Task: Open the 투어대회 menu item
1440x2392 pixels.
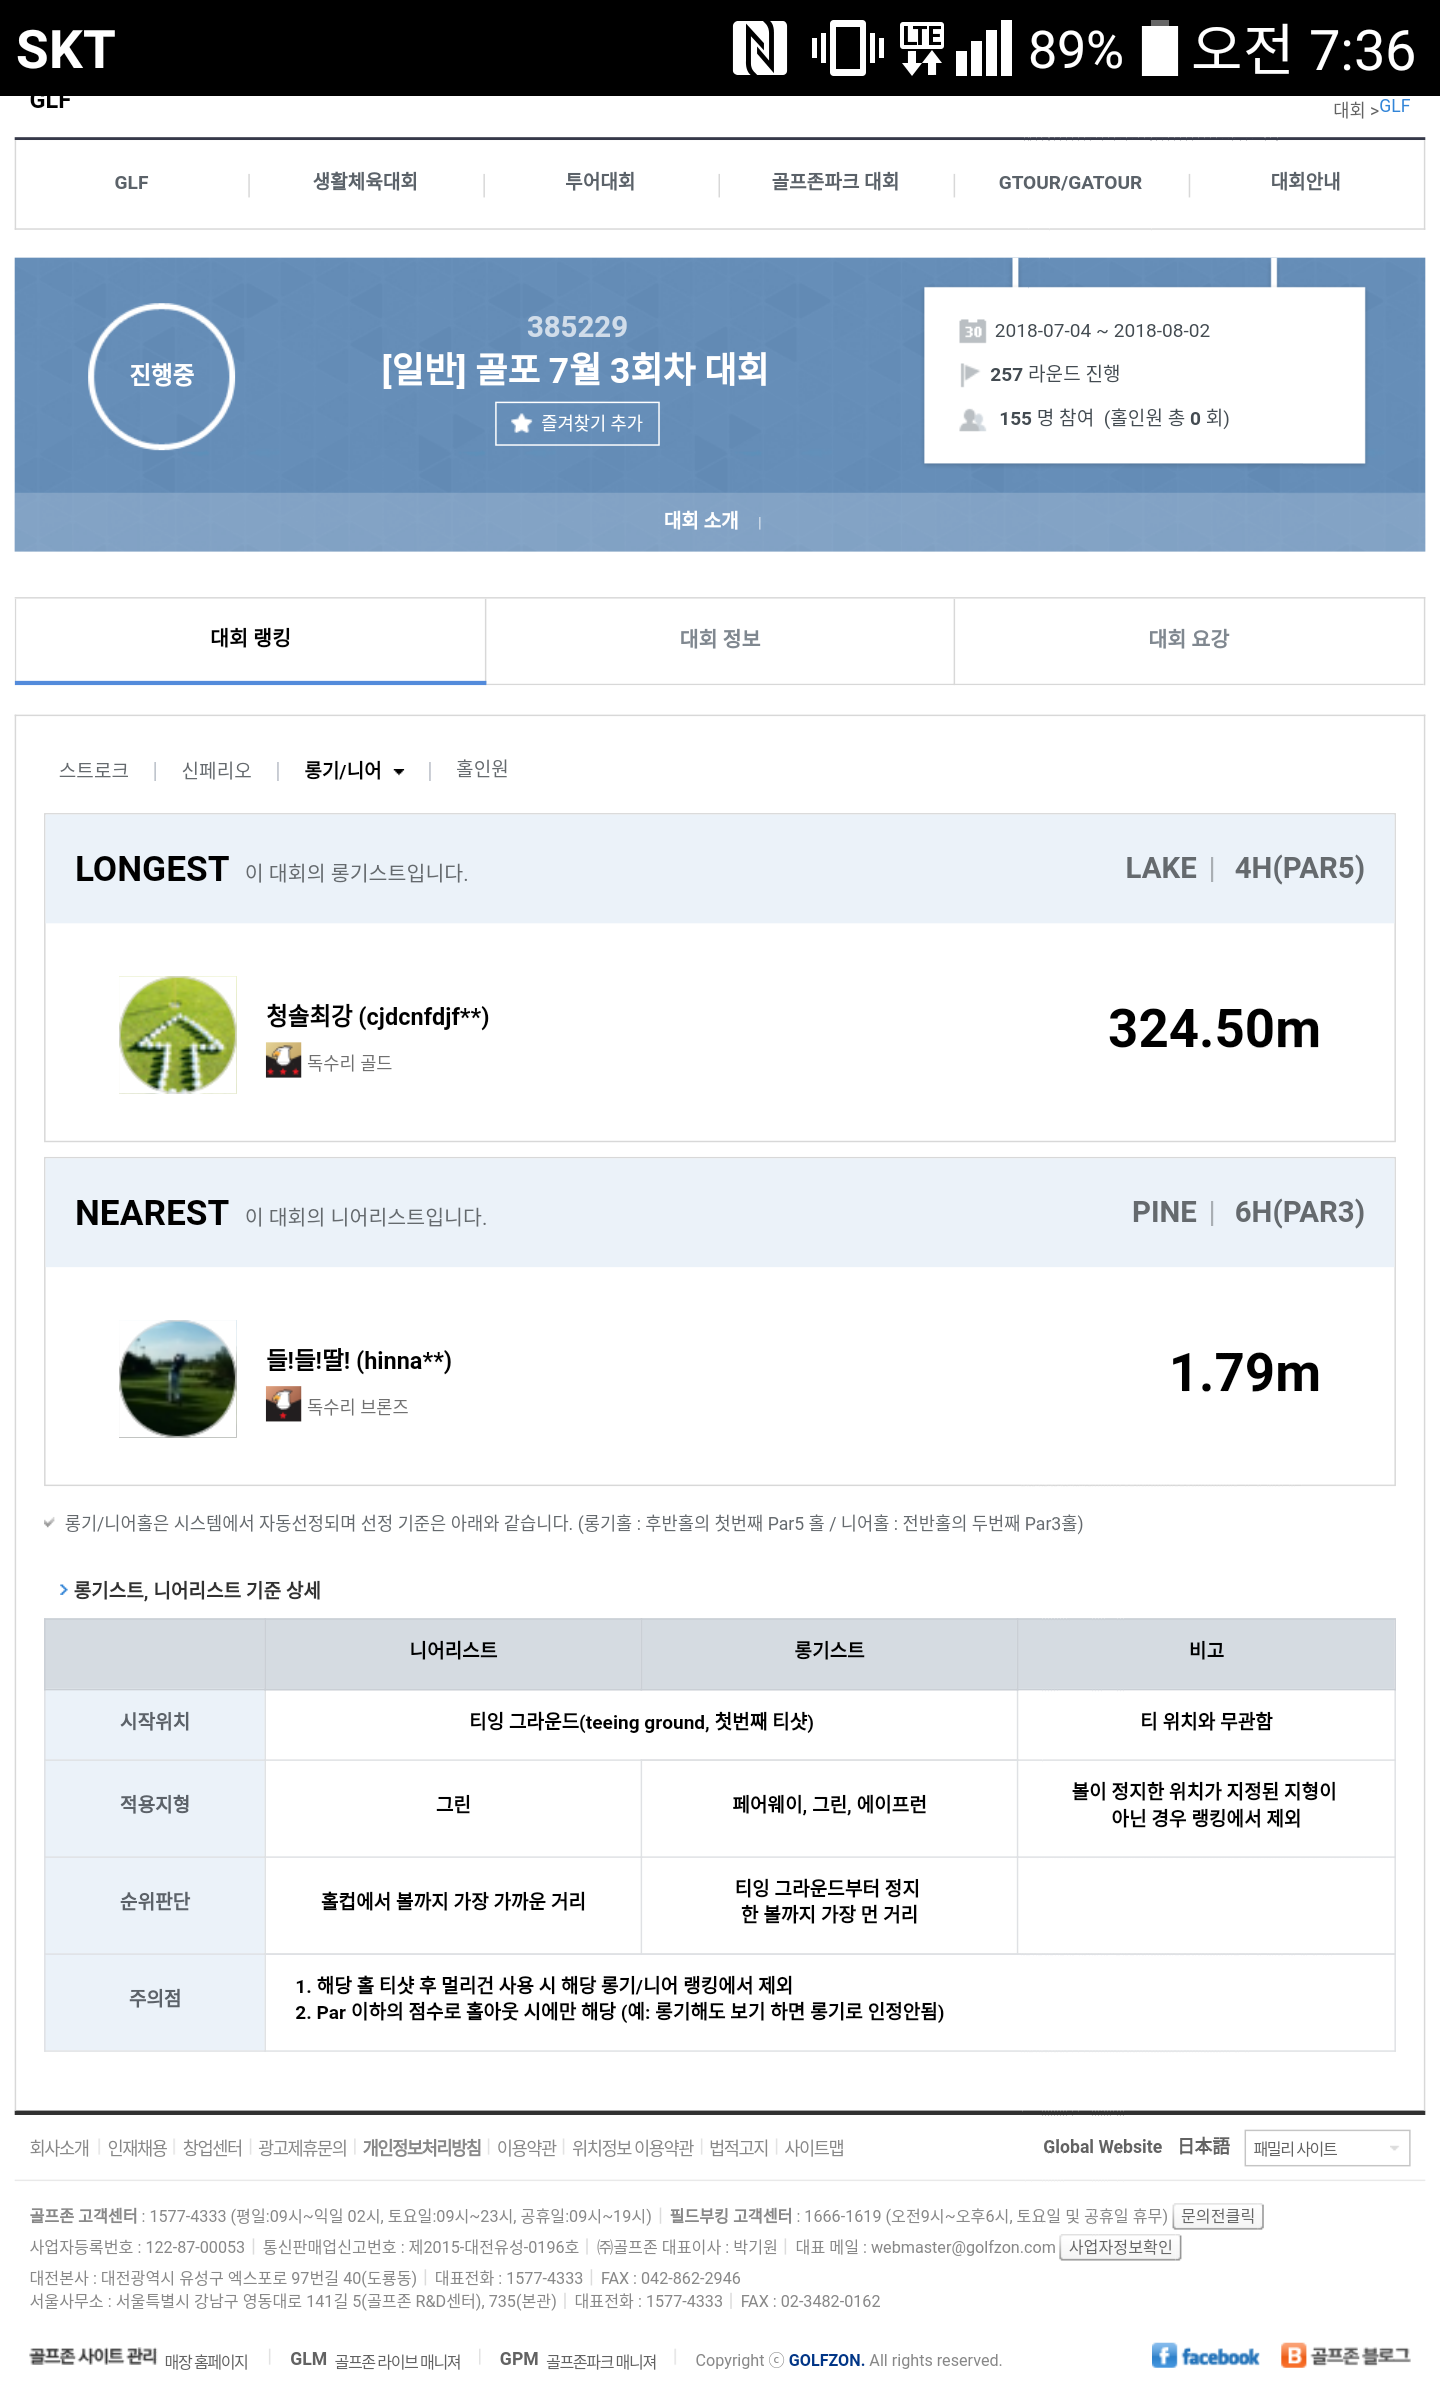Action: point(600,182)
